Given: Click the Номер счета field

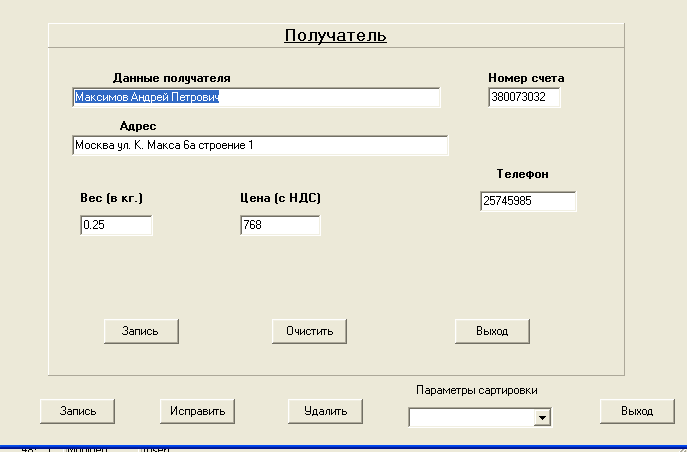Looking at the screenshot, I should [x=524, y=97].
